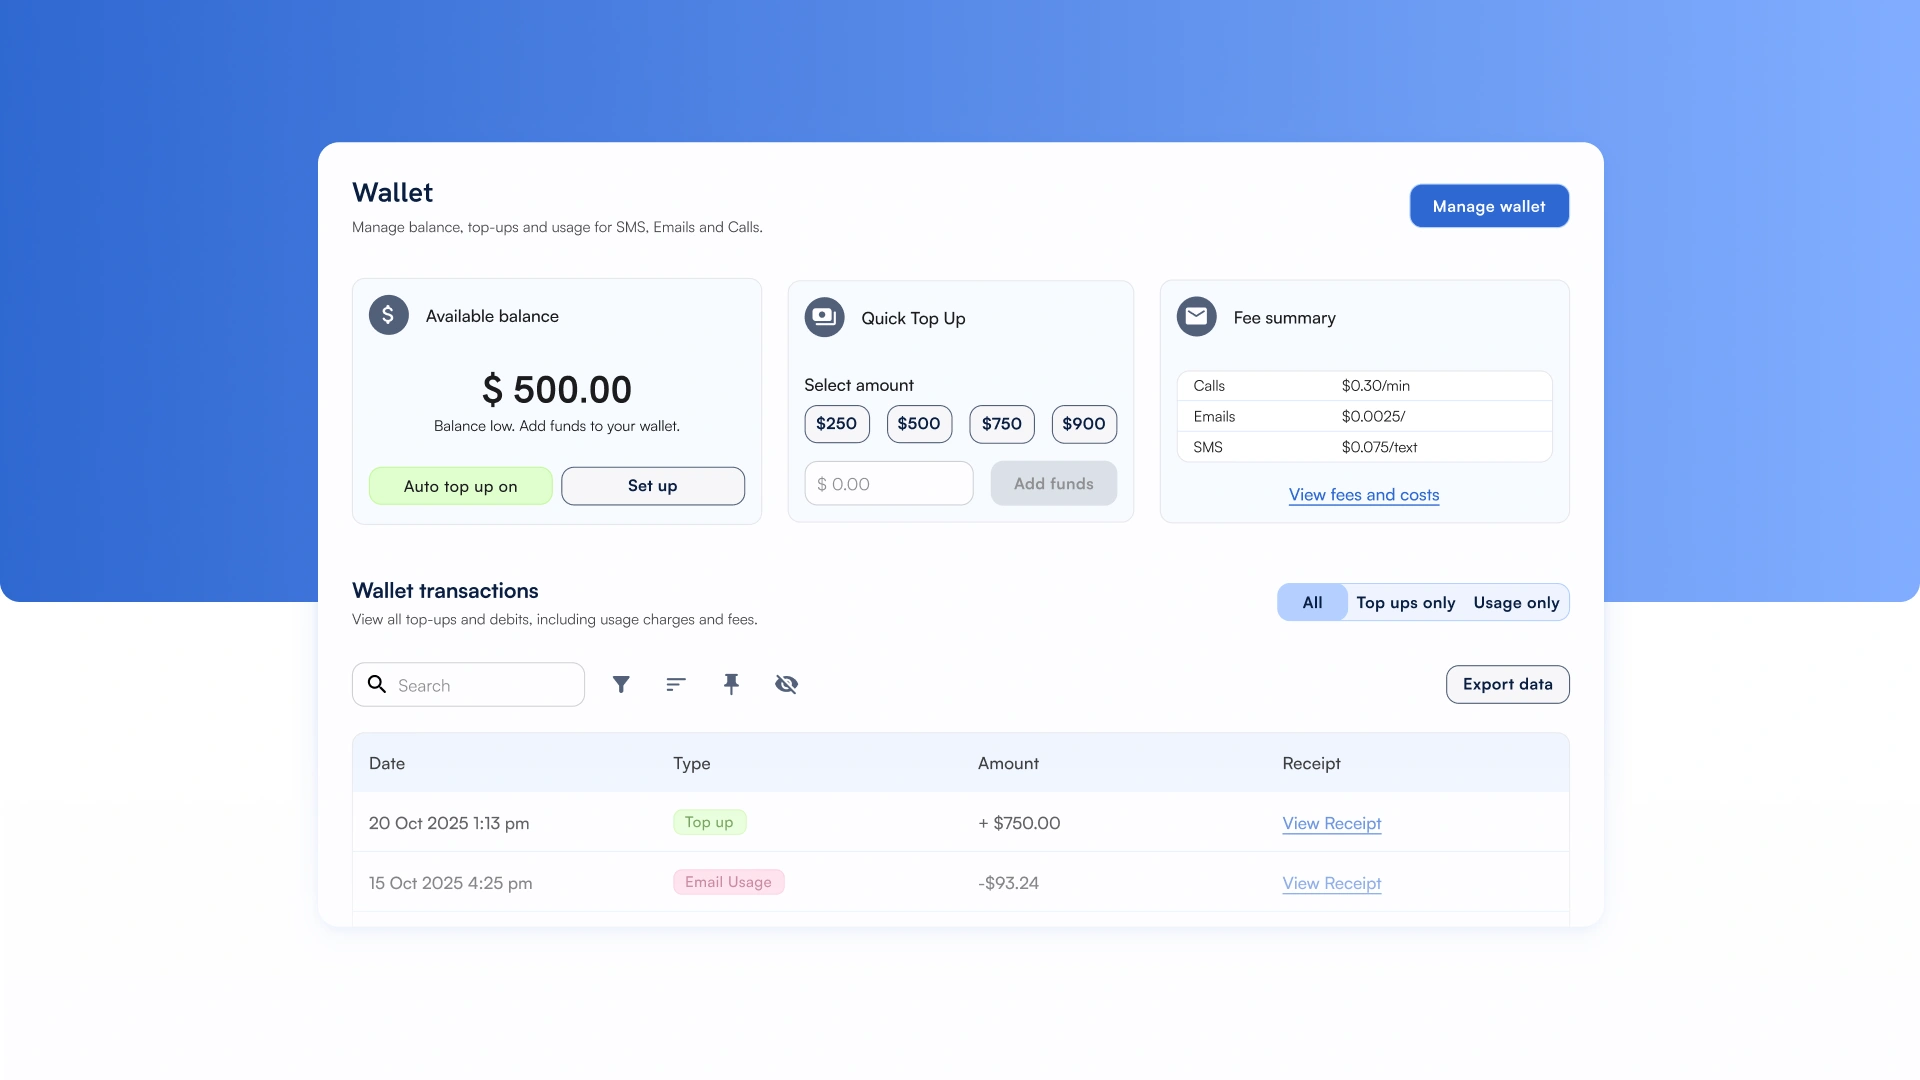Click the dollar sign balance icon
The height and width of the screenshot is (1080, 1920).
[388, 315]
